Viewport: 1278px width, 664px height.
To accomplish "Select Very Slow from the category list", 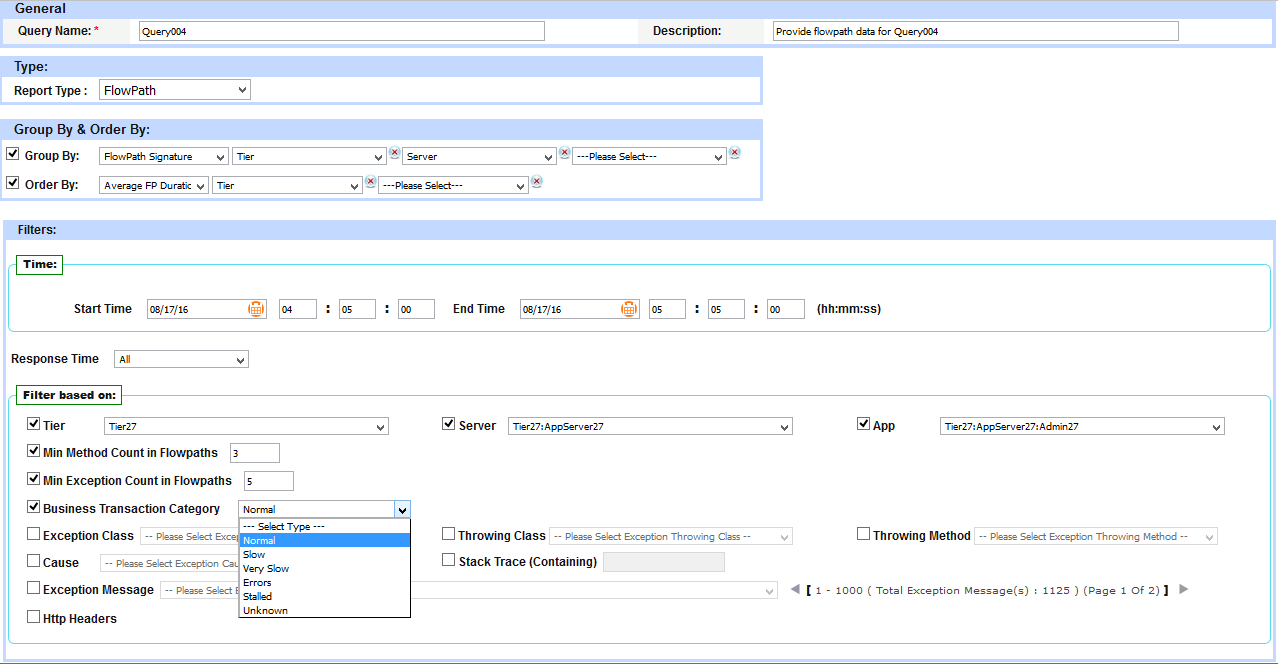I will (324, 568).
